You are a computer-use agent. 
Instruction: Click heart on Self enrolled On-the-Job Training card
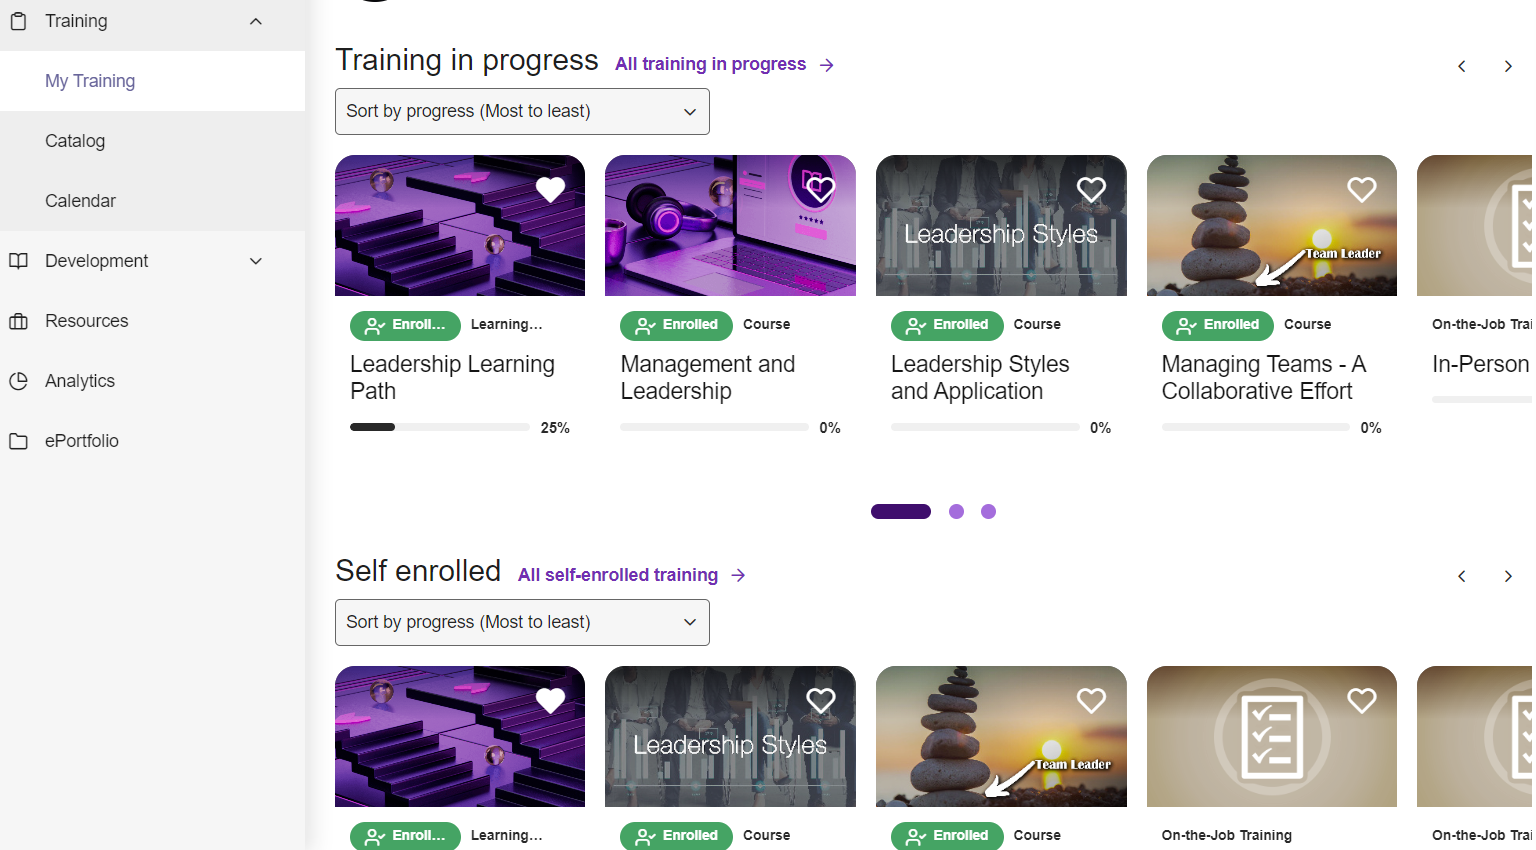tap(1362, 700)
